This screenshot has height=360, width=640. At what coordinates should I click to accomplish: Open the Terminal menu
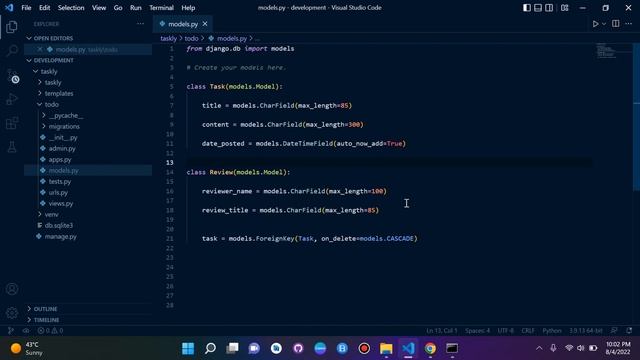coord(161,8)
